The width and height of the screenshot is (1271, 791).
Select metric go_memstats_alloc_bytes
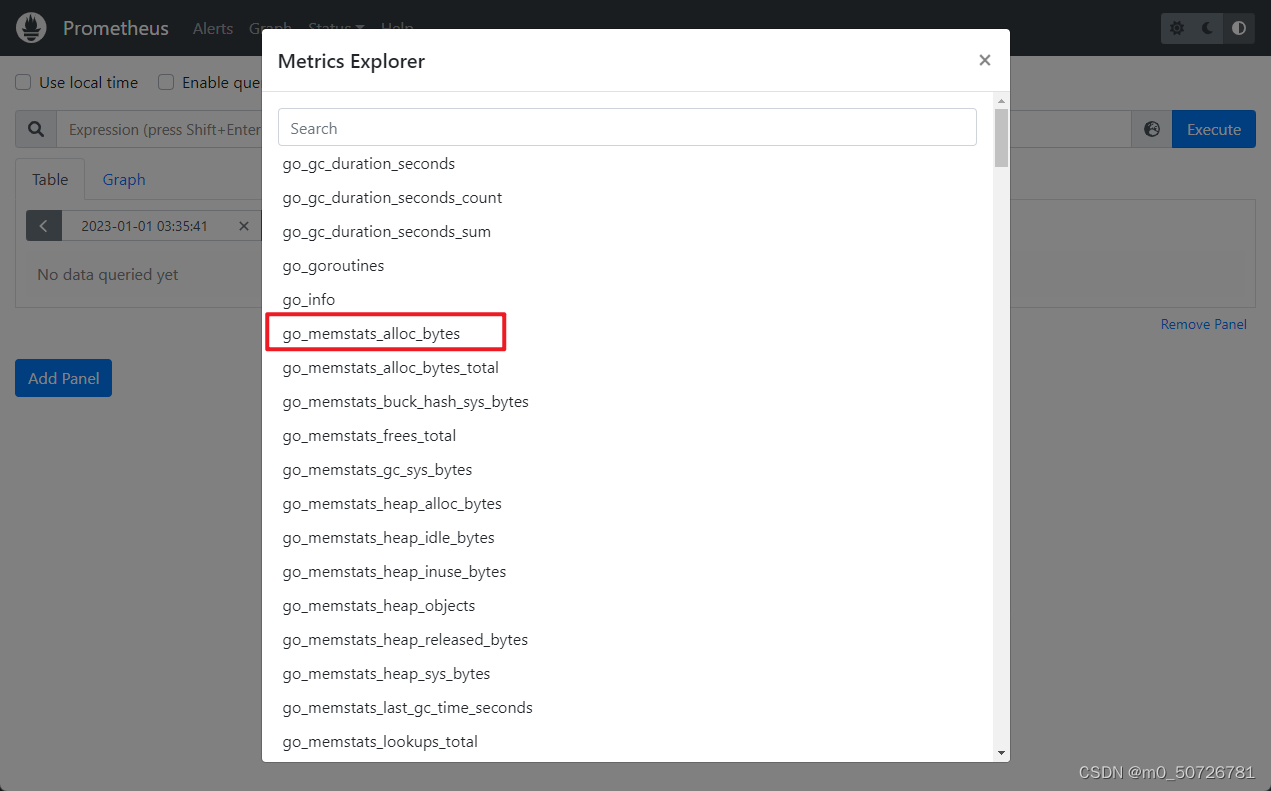tap(371, 333)
